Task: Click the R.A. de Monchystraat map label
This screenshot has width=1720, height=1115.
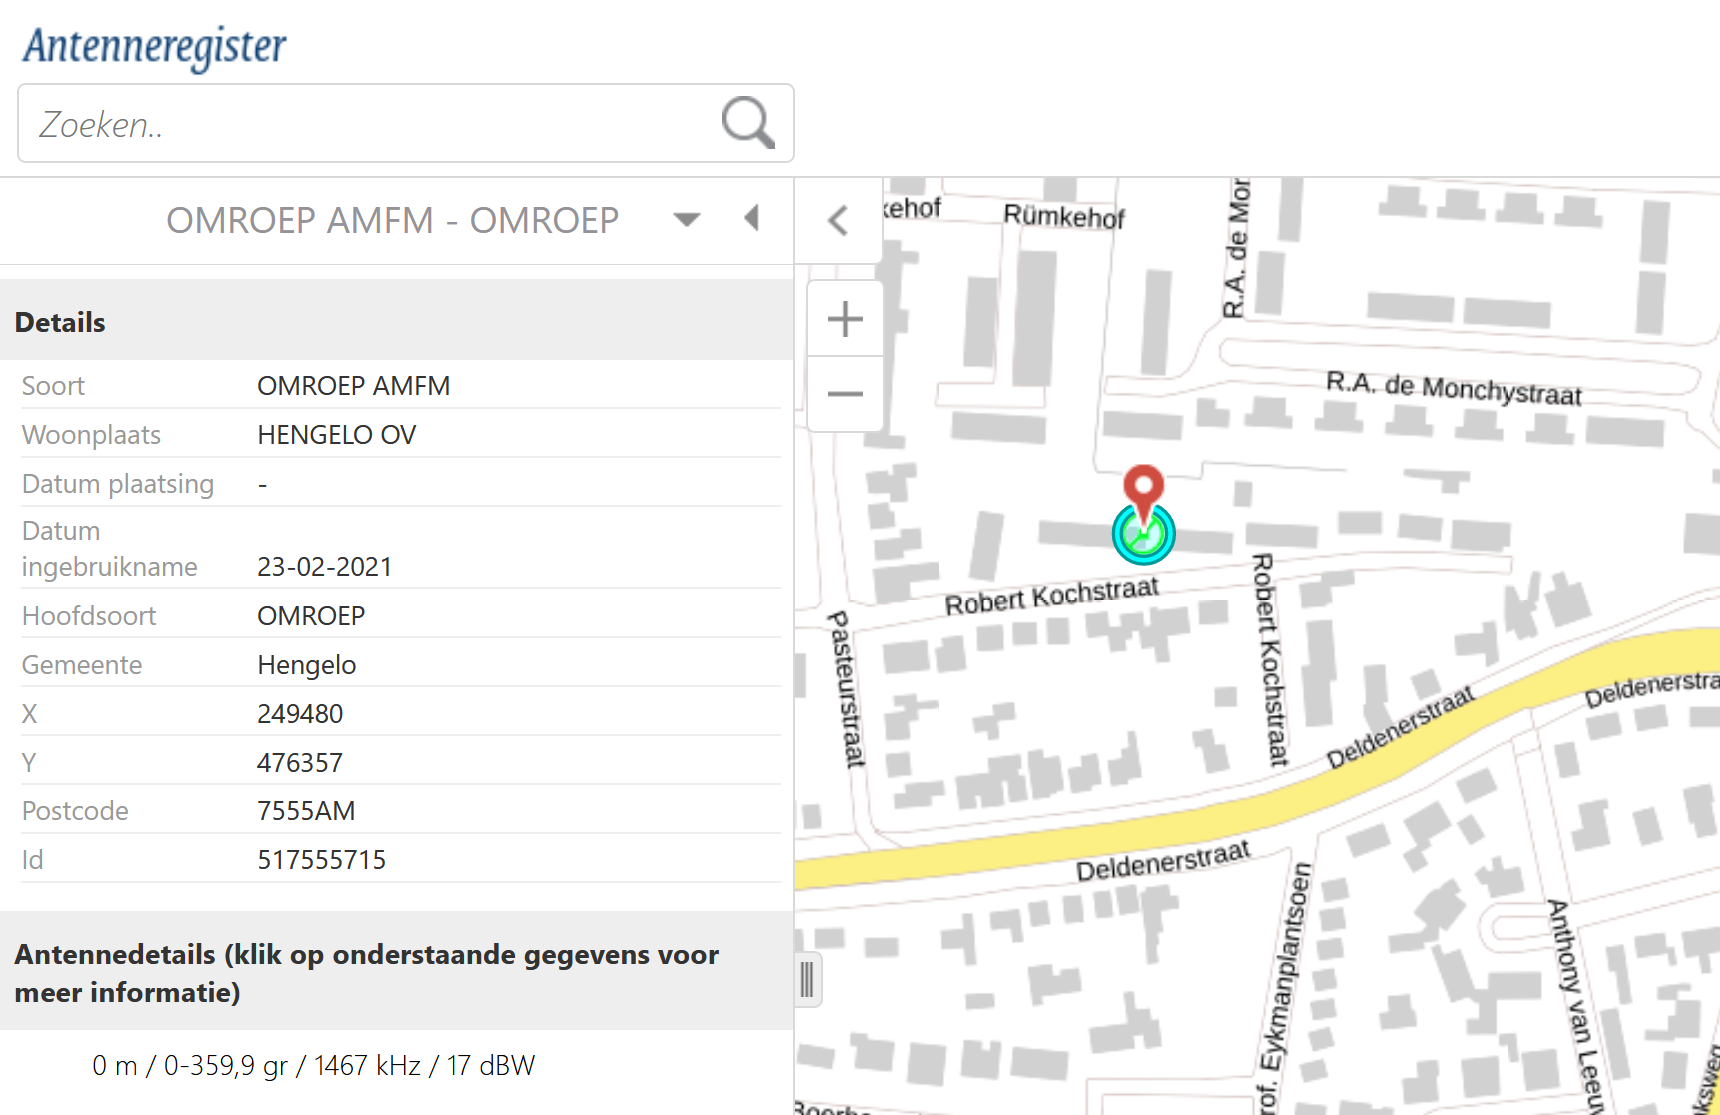Action: (x=1453, y=388)
